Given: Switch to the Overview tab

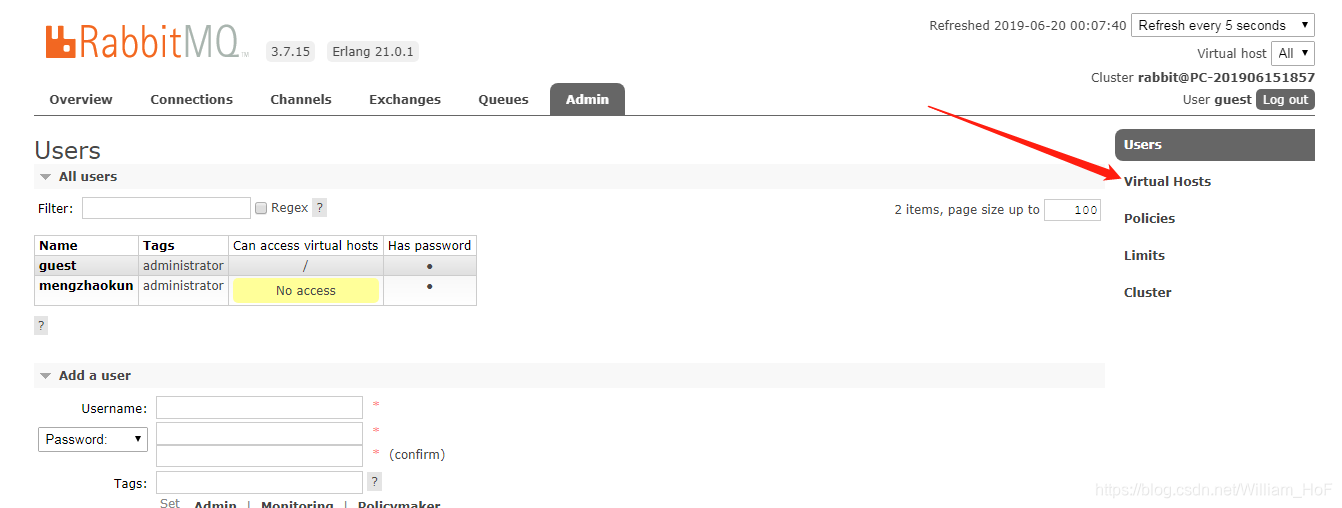Looking at the screenshot, I should point(81,100).
